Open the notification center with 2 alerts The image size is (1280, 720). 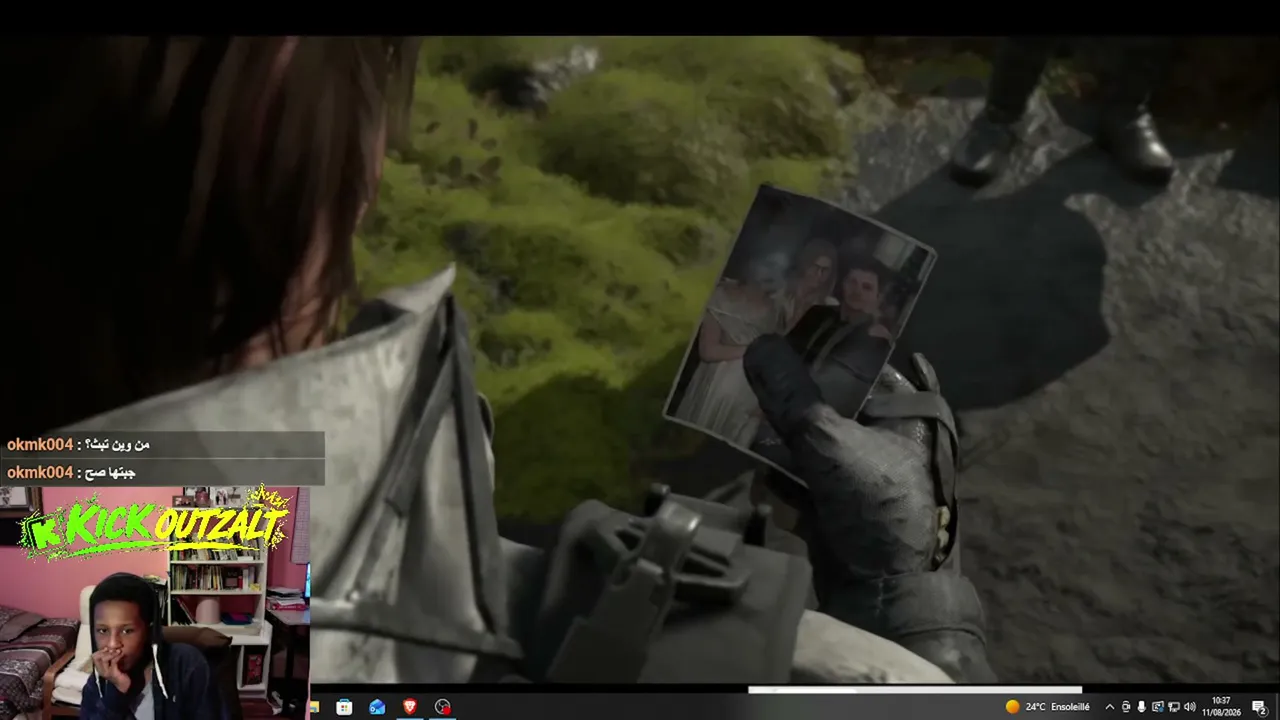click(1260, 707)
